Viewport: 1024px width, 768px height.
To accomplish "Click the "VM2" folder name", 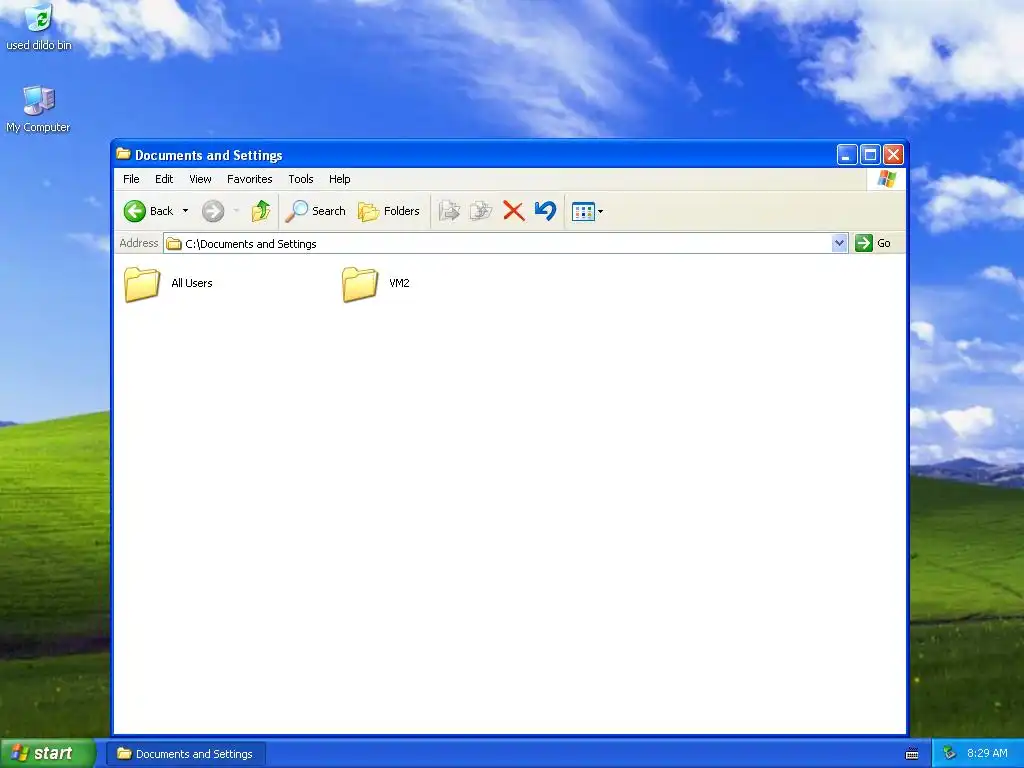I will tap(399, 283).
